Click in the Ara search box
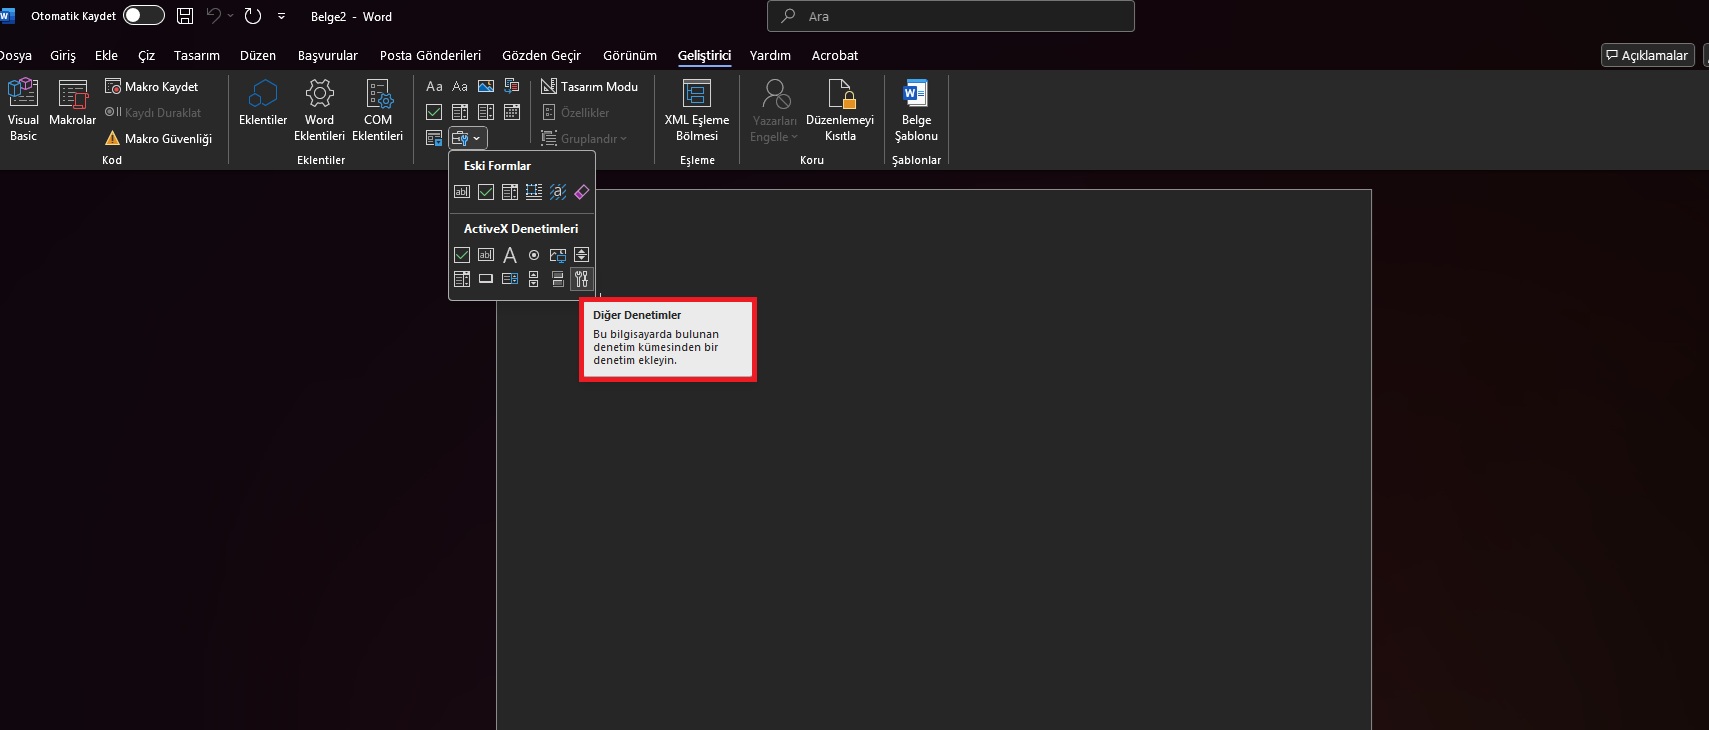The image size is (1709, 730). pyautogui.click(x=950, y=16)
